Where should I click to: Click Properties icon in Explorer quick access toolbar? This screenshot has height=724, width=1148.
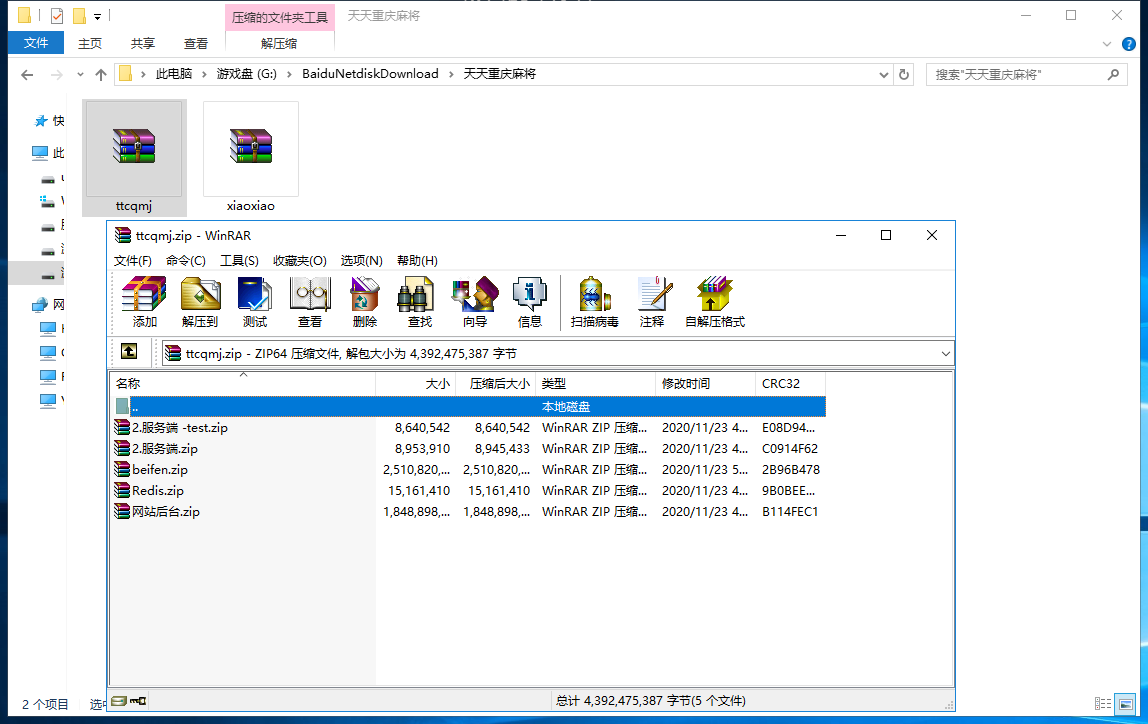(56, 15)
